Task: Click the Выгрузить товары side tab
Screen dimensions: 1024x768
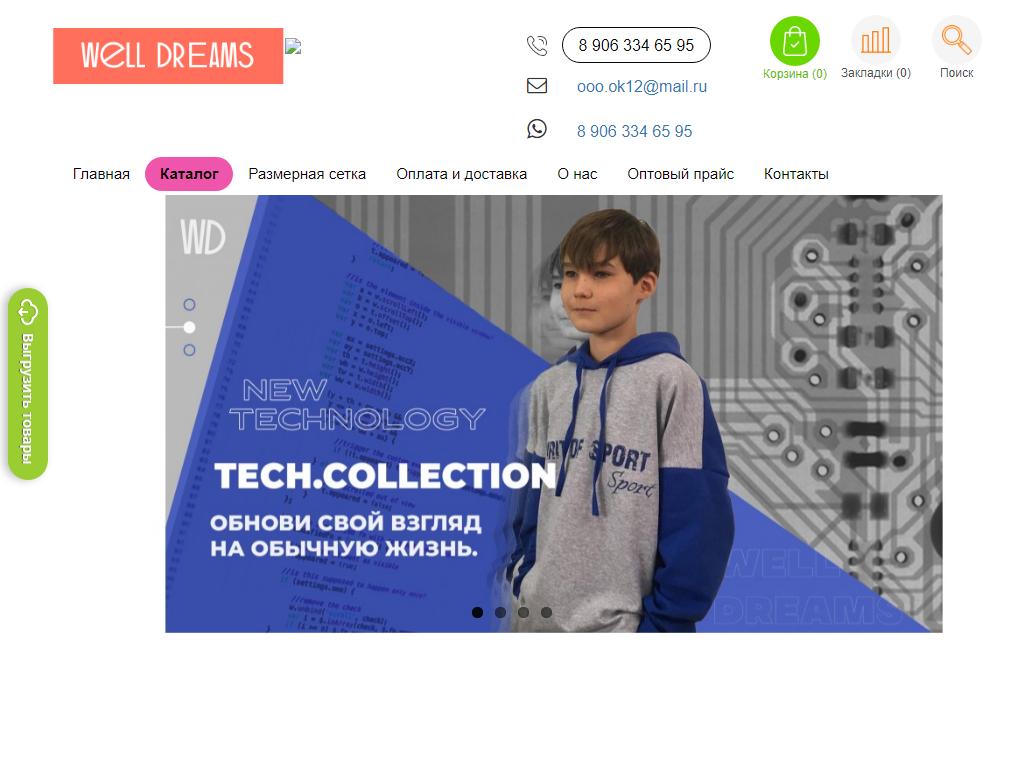Action: pos(27,384)
